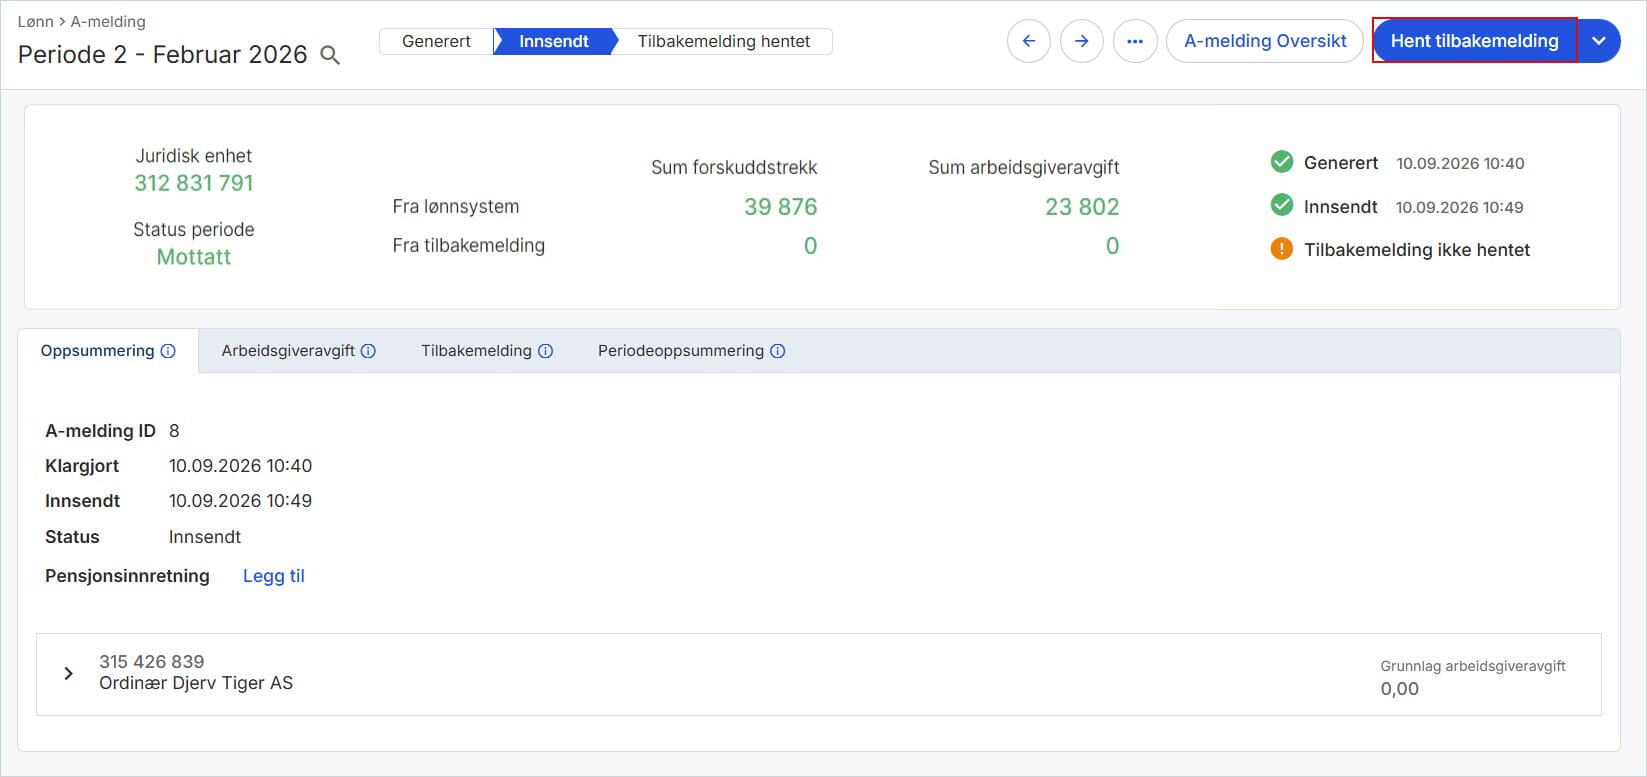Click Grunnlag arbeidsgiveravgift value 0,00
This screenshot has width=1647, height=777.
[x=1400, y=689]
